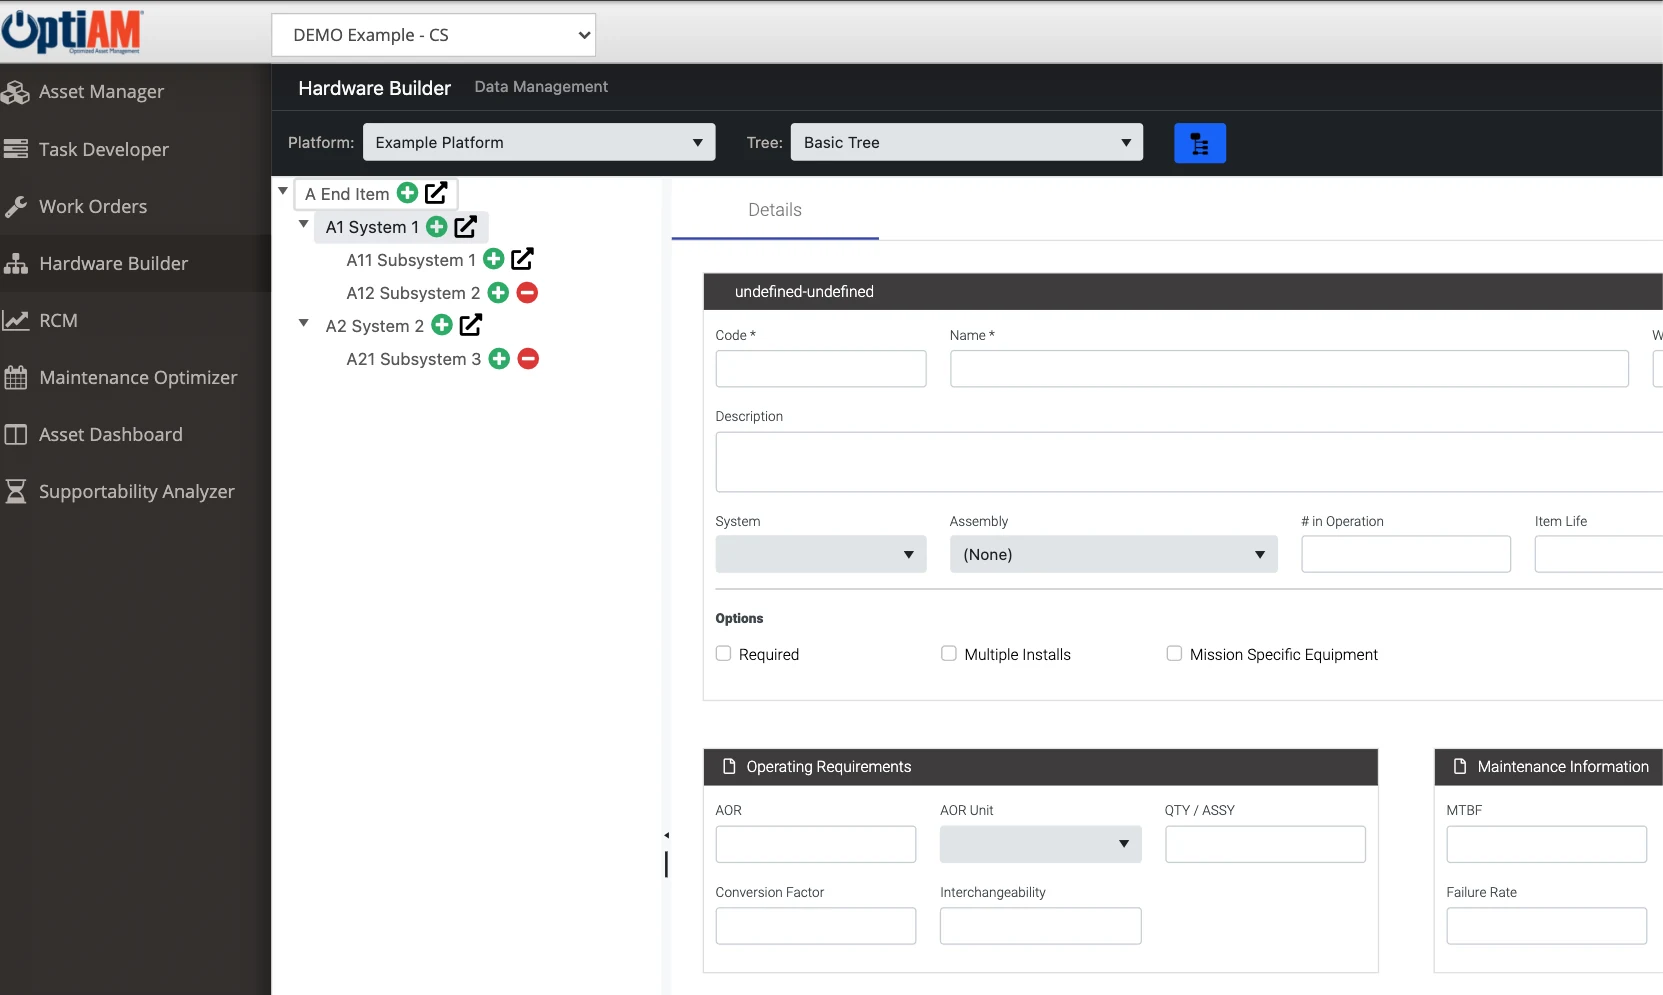Add a child under A1 System 1
This screenshot has width=1663, height=995.
[x=437, y=227]
